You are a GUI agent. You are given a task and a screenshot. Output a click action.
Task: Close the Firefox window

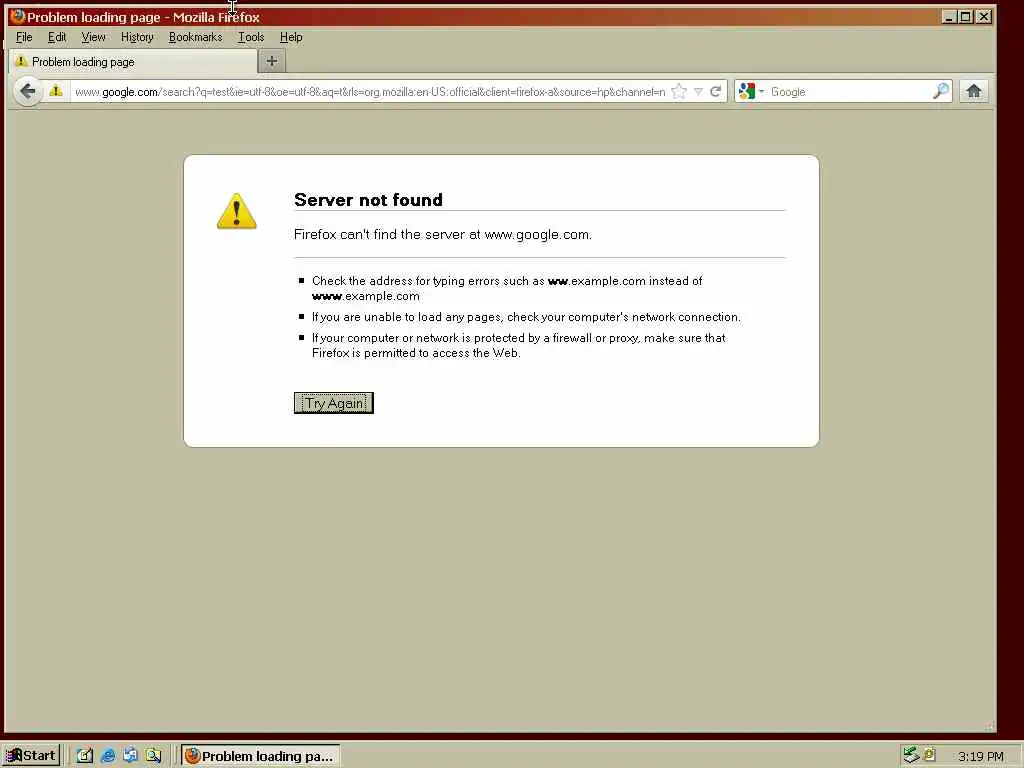(984, 17)
